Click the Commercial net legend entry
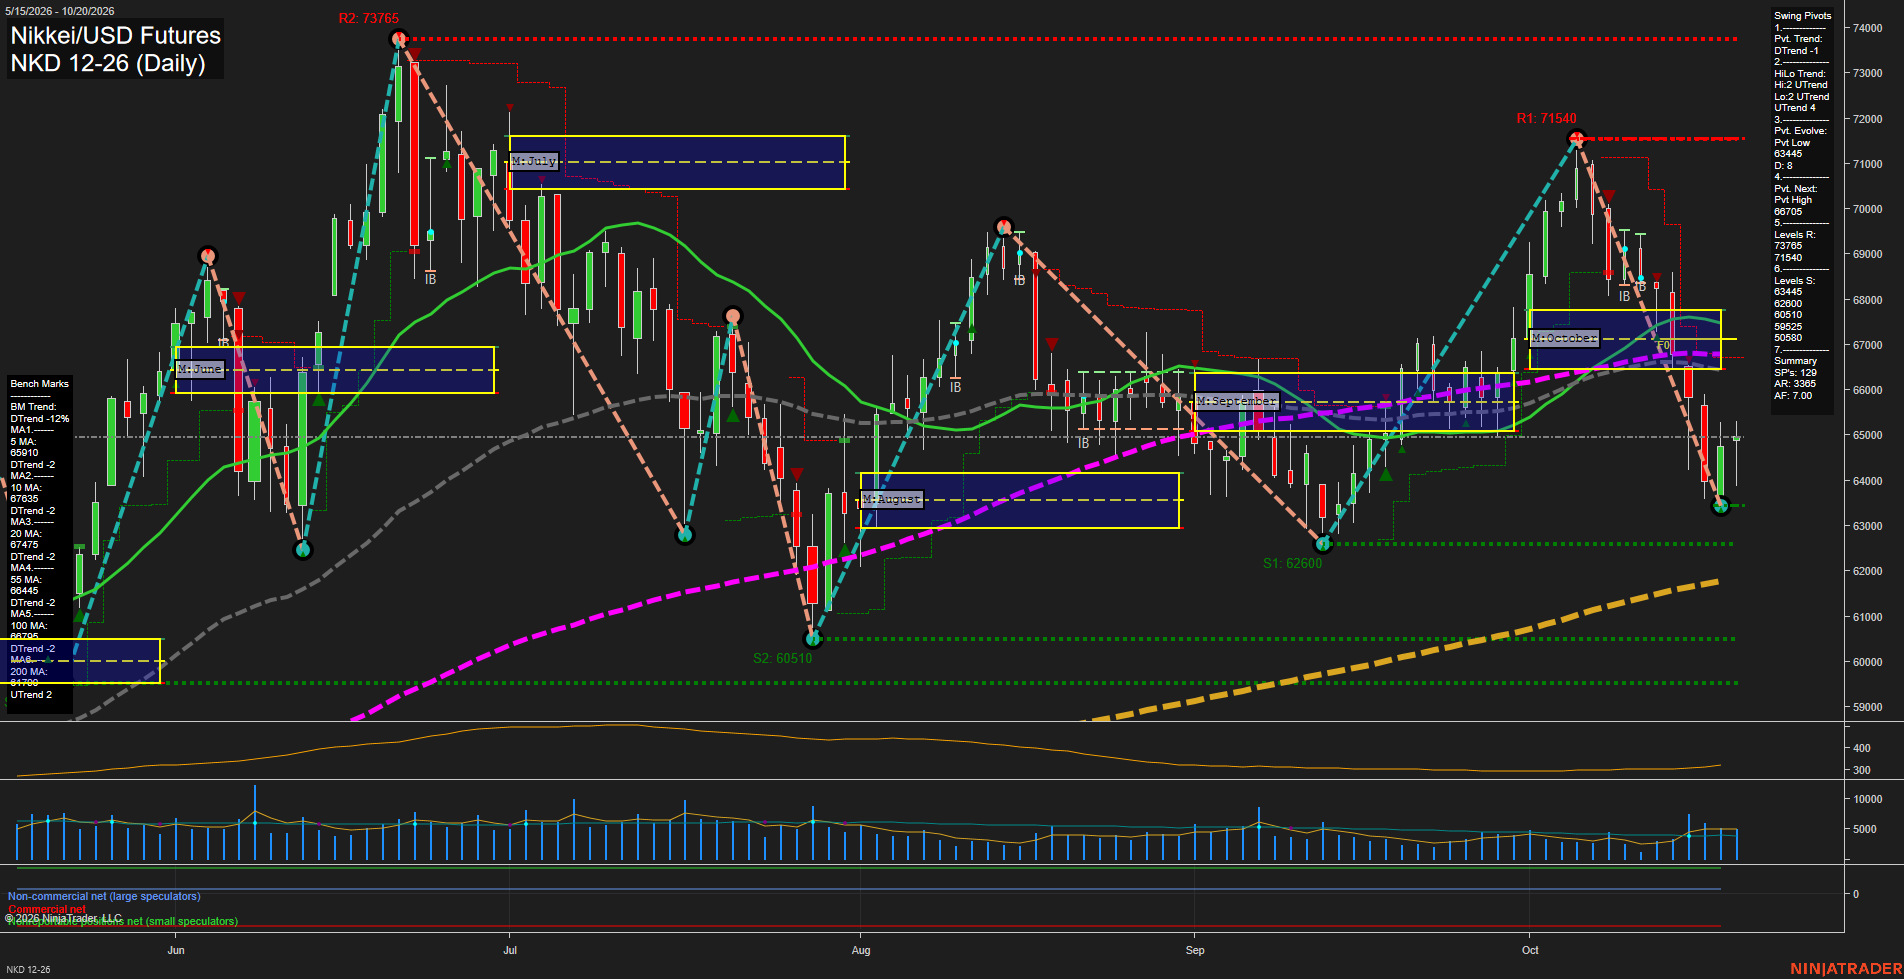1904x979 pixels. [x=47, y=909]
